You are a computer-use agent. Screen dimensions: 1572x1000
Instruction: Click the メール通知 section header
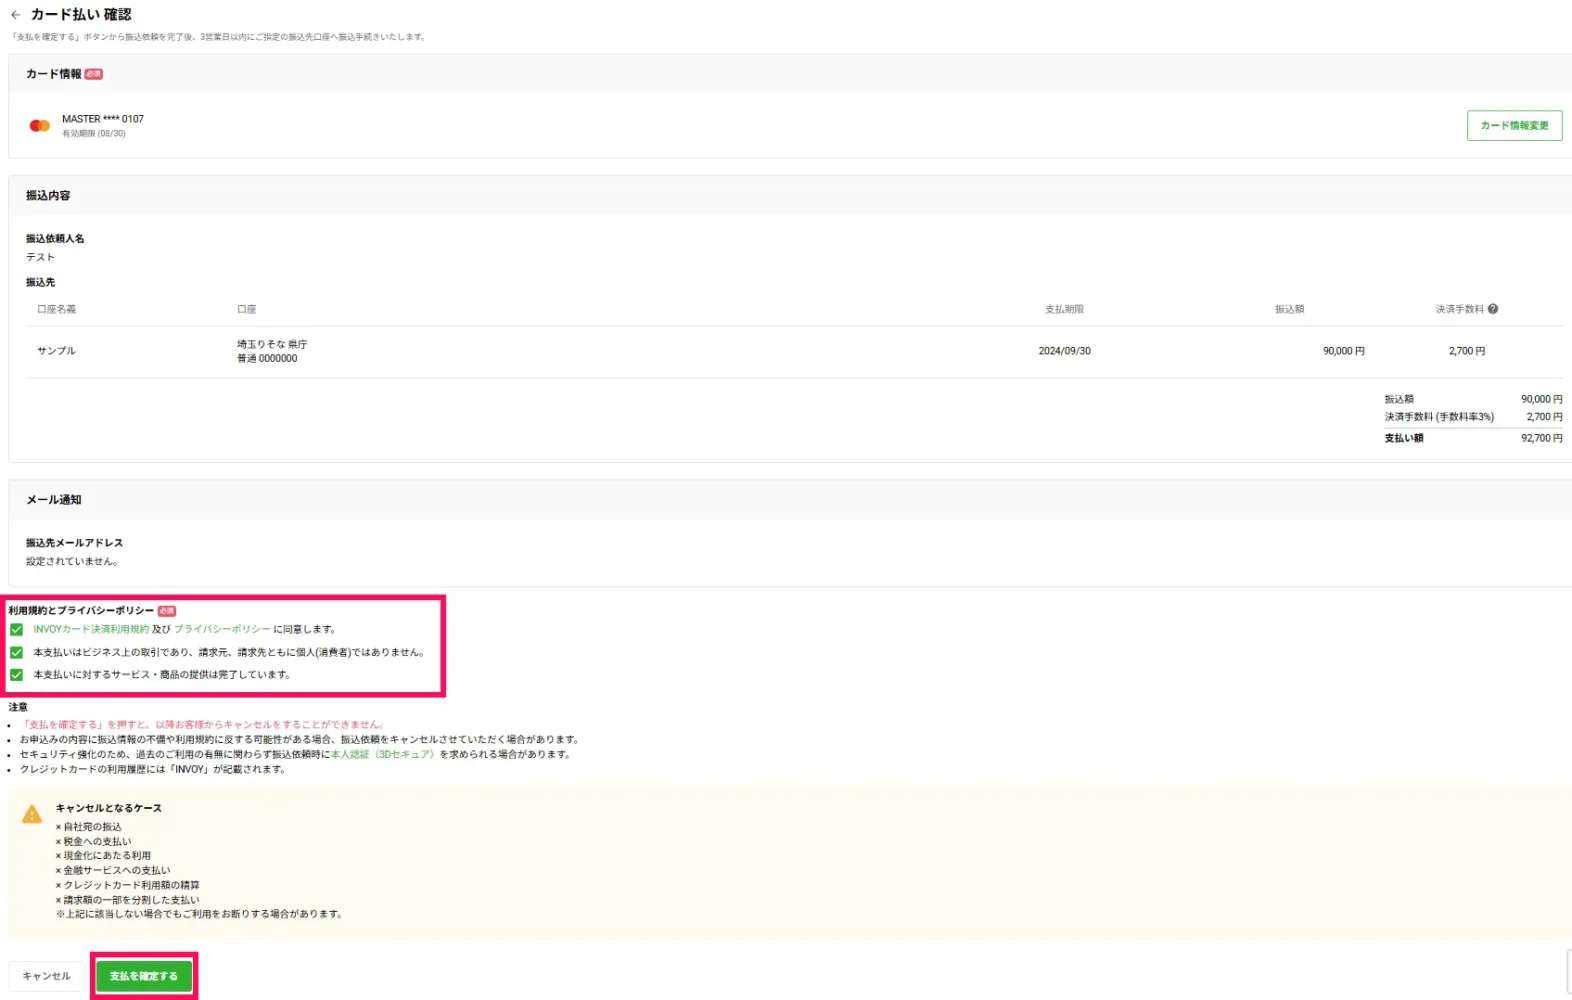[x=54, y=500]
